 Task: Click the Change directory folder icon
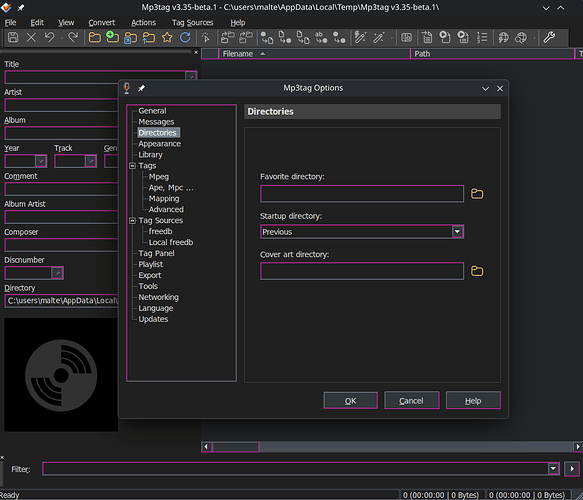coord(94,38)
